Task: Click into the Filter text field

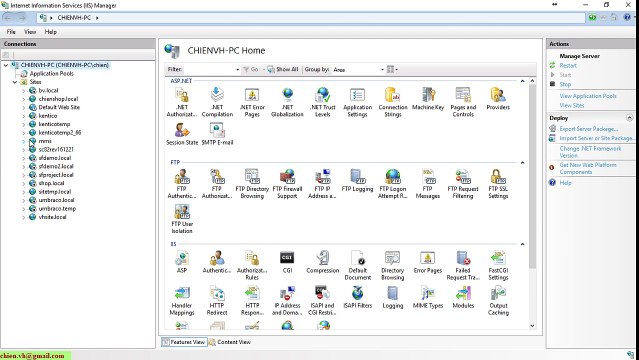Action: point(209,70)
